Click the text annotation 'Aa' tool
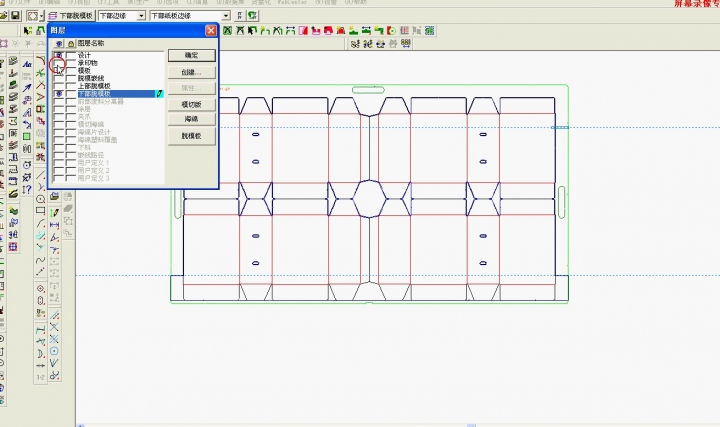Image resolution: width=720 pixels, height=427 pixels. 27,62
